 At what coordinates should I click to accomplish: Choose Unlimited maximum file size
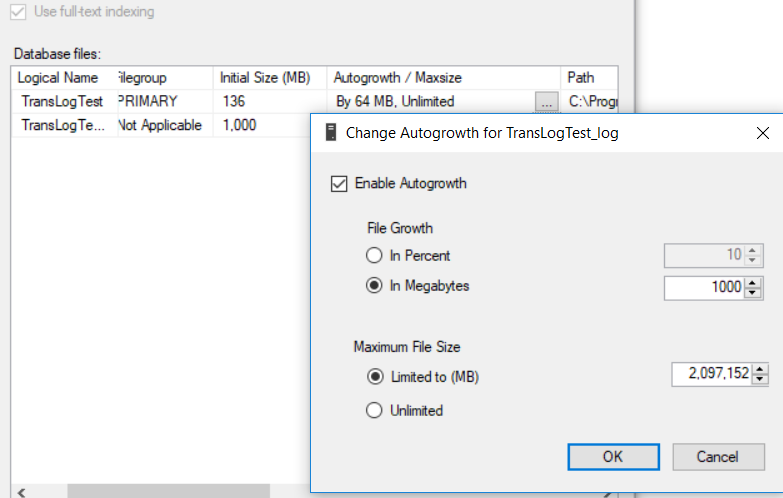[x=375, y=410]
